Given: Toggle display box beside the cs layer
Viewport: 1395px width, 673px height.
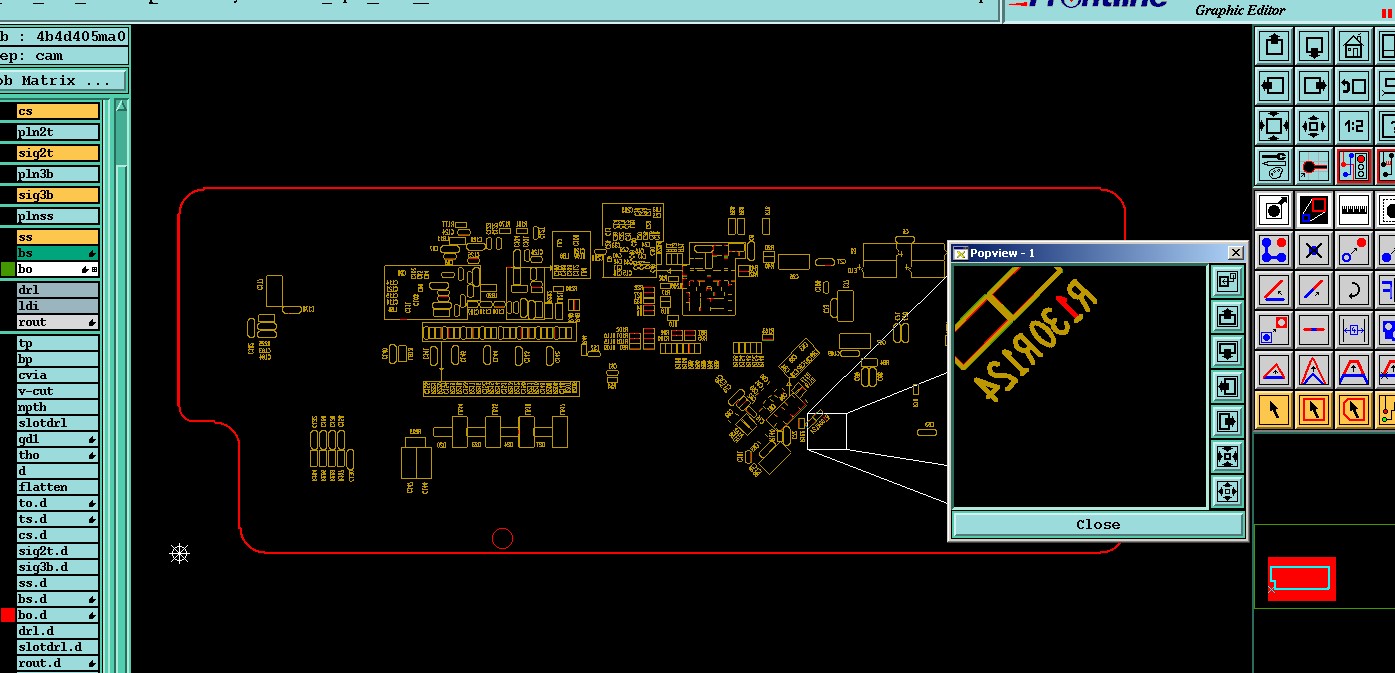Looking at the screenshot, I should (8, 111).
